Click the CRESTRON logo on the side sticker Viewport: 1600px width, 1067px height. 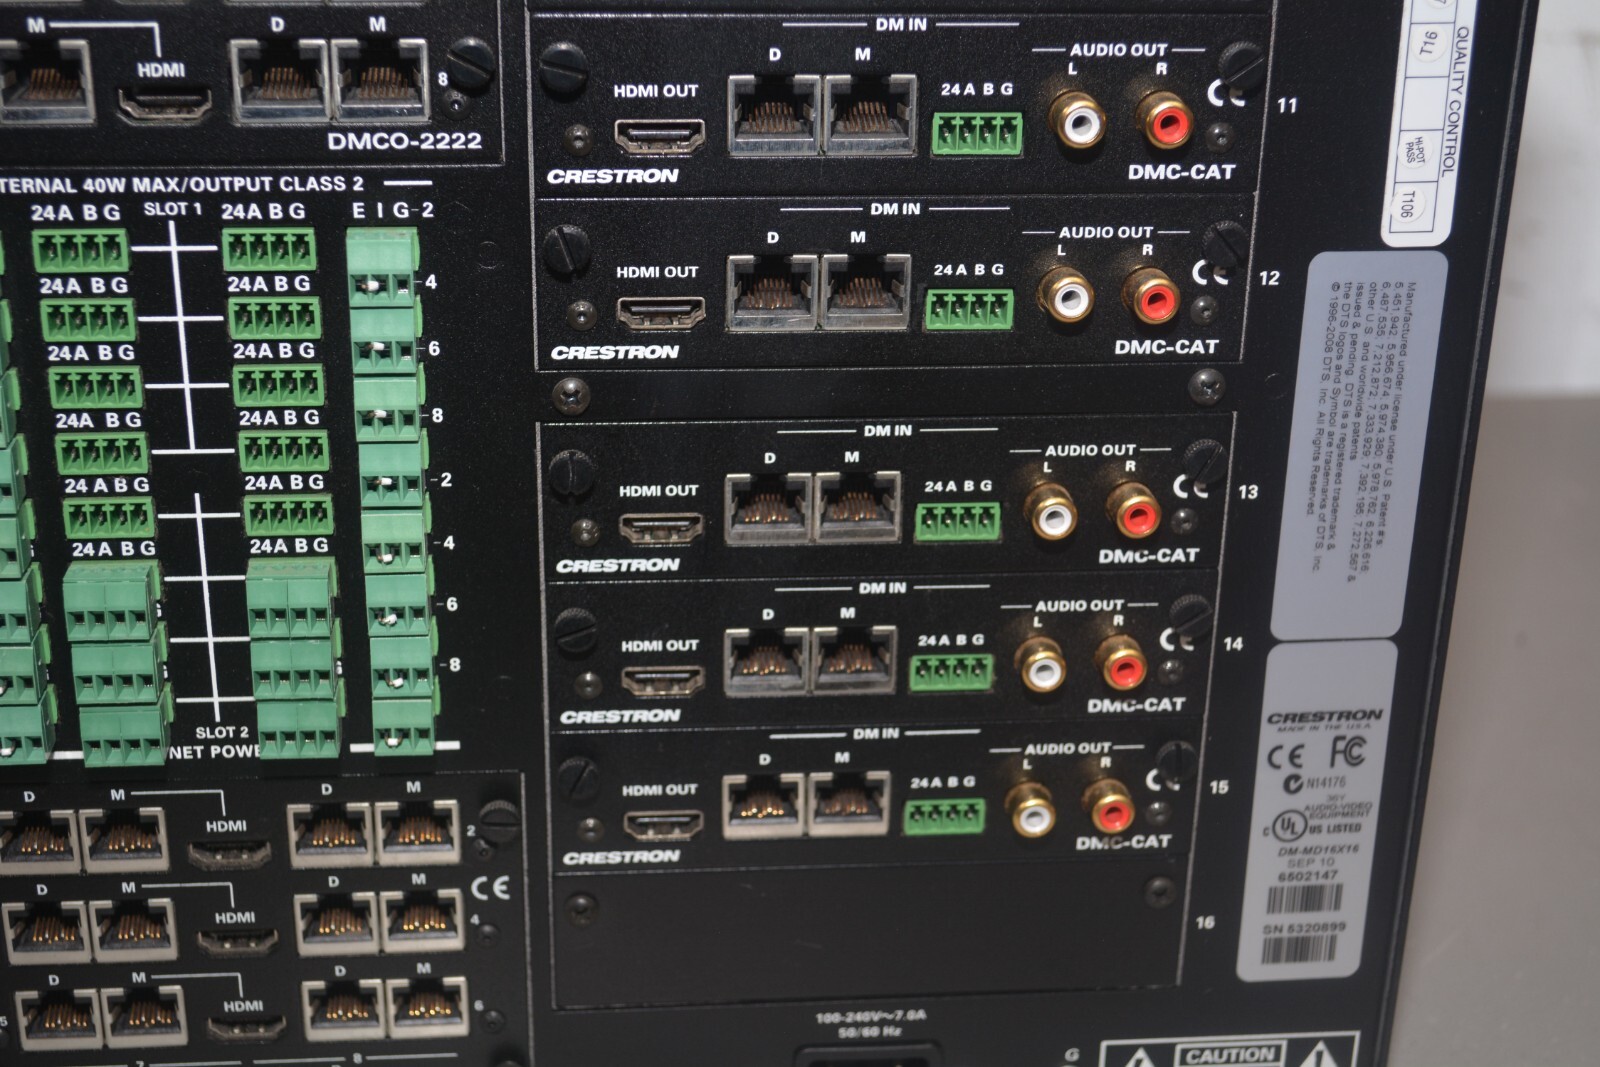pyautogui.click(x=1324, y=717)
